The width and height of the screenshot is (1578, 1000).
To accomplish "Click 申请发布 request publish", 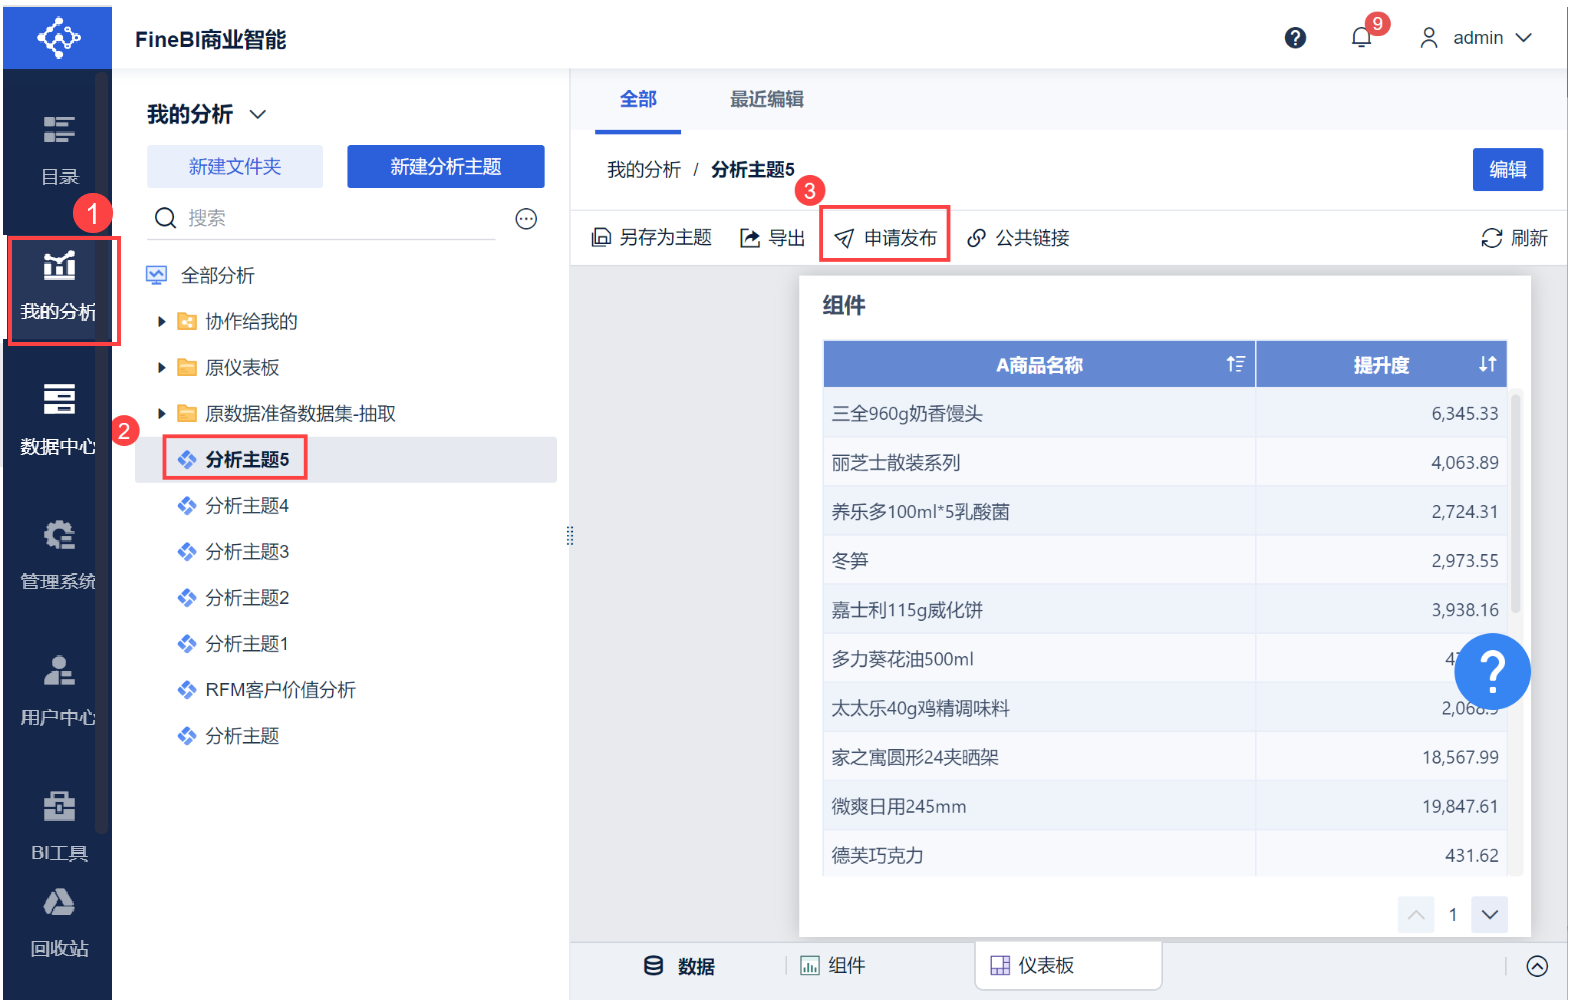I will [x=886, y=238].
